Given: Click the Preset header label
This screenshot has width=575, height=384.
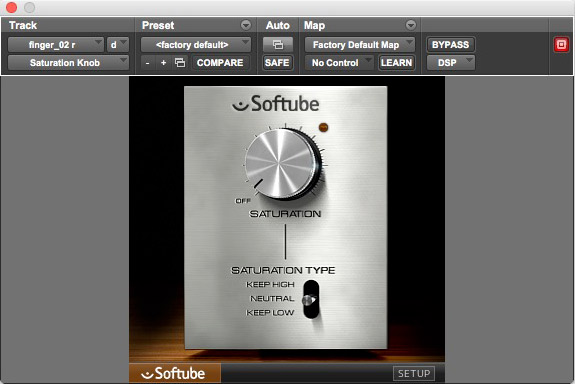Looking at the screenshot, I should pos(158,25).
